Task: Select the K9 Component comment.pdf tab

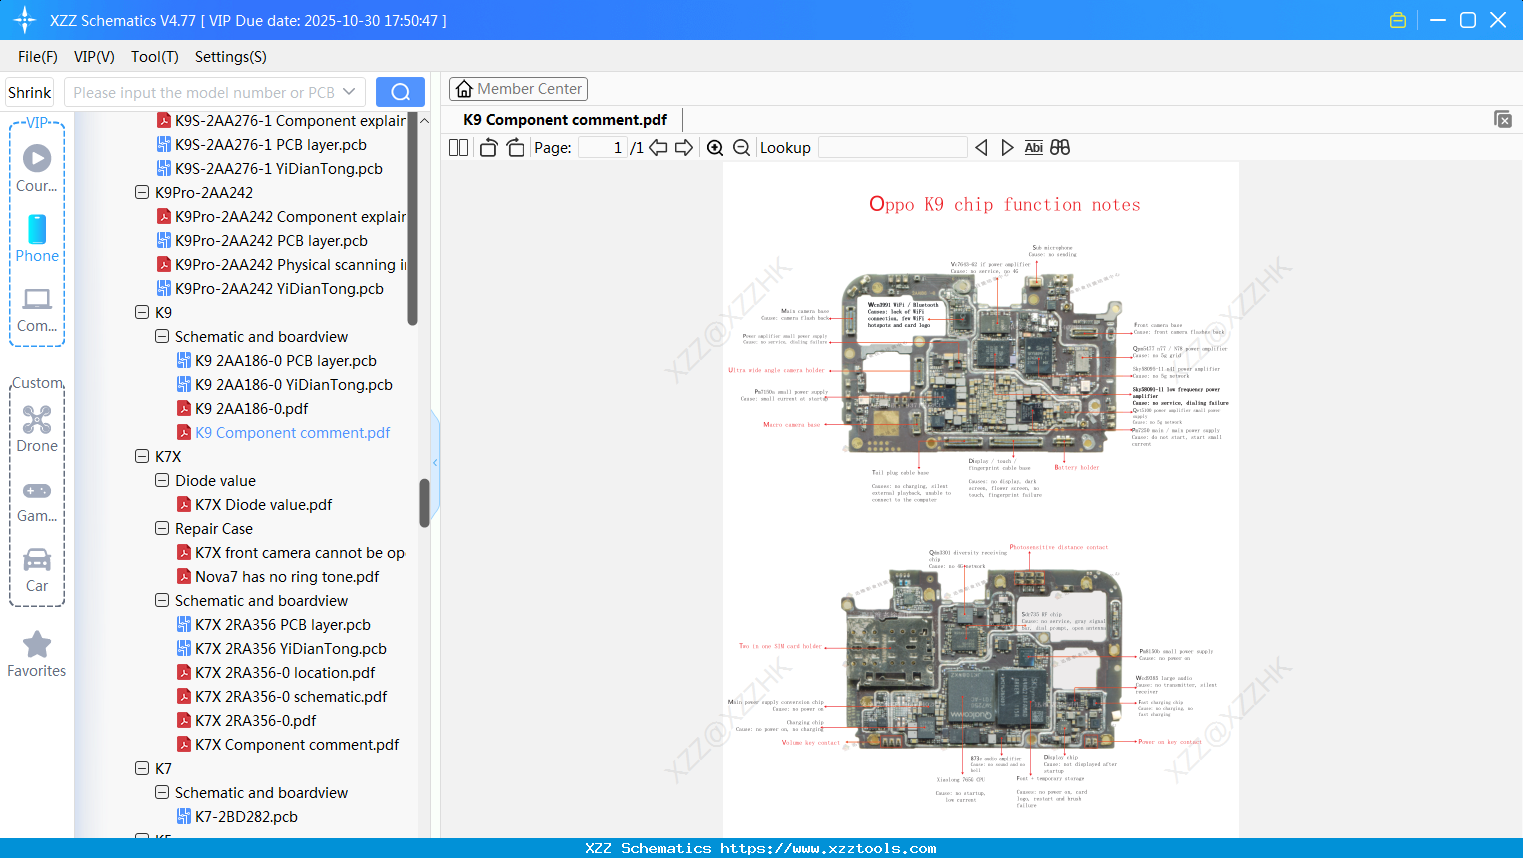Action: tap(565, 120)
